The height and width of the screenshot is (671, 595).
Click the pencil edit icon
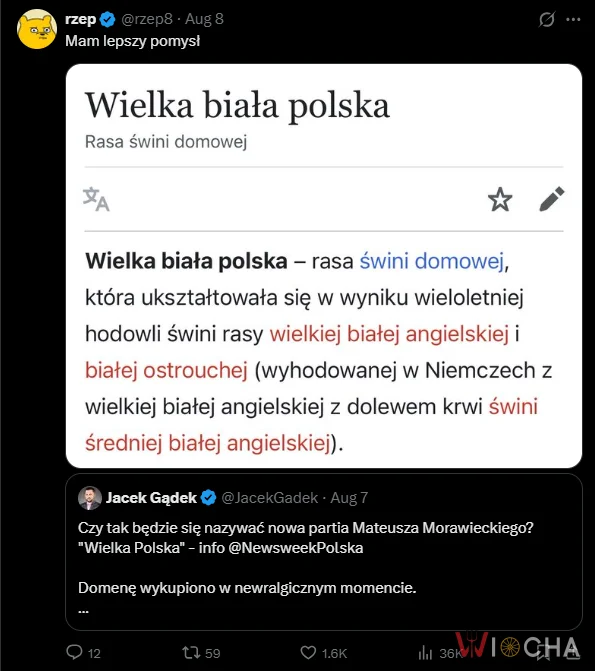click(552, 199)
